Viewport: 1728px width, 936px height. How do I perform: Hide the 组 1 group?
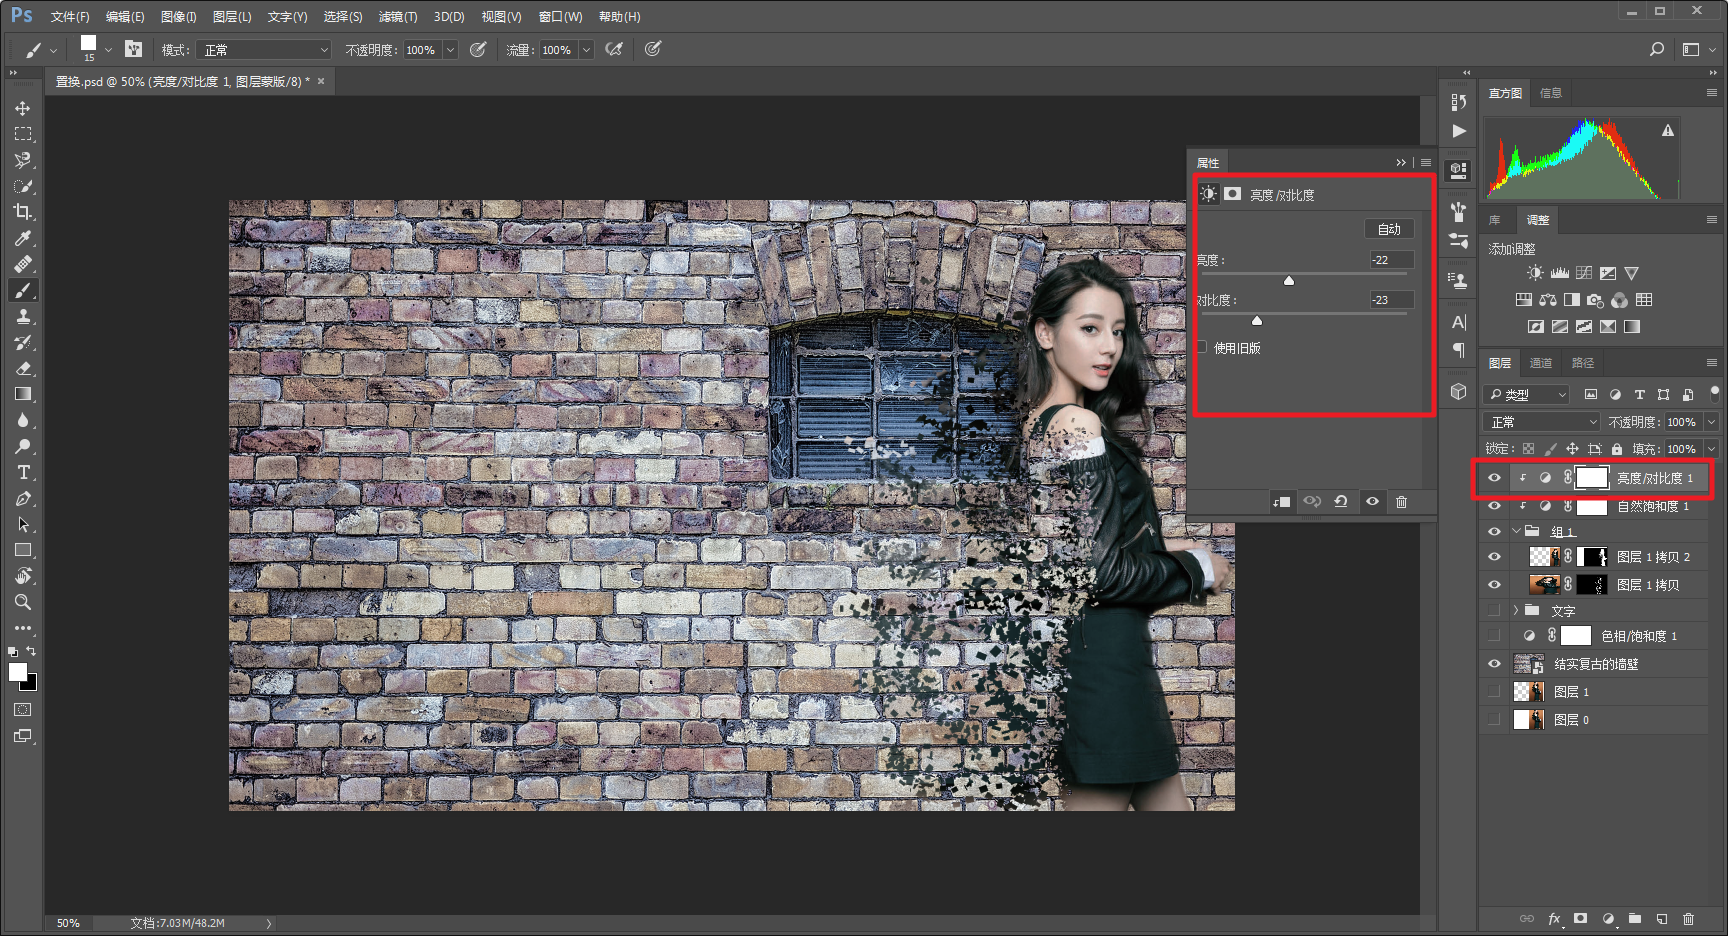click(x=1494, y=531)
